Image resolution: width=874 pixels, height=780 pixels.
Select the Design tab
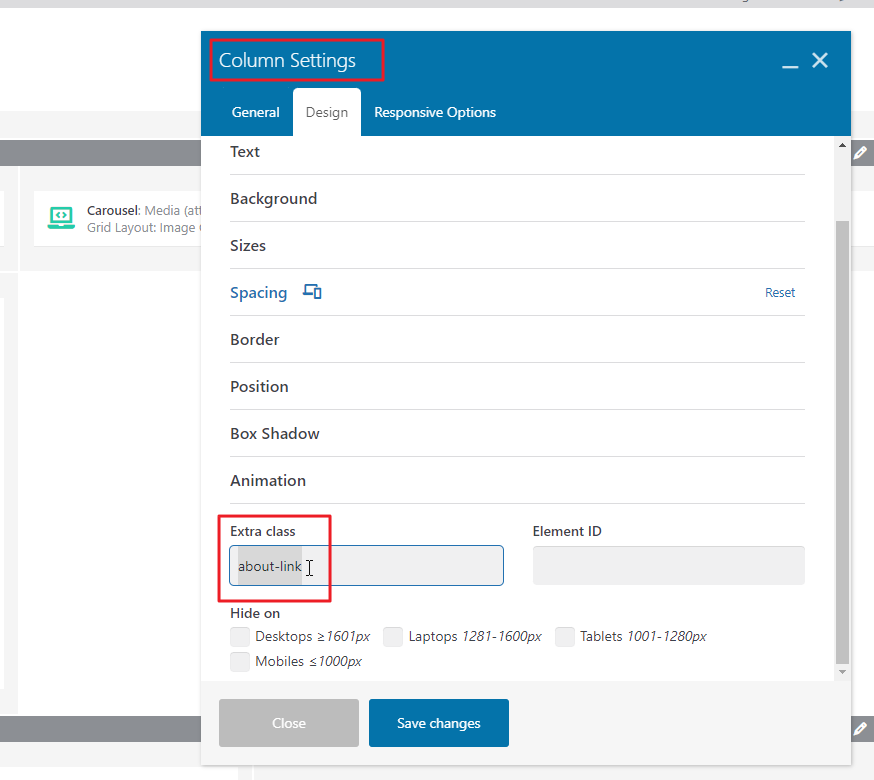(327, 112)
